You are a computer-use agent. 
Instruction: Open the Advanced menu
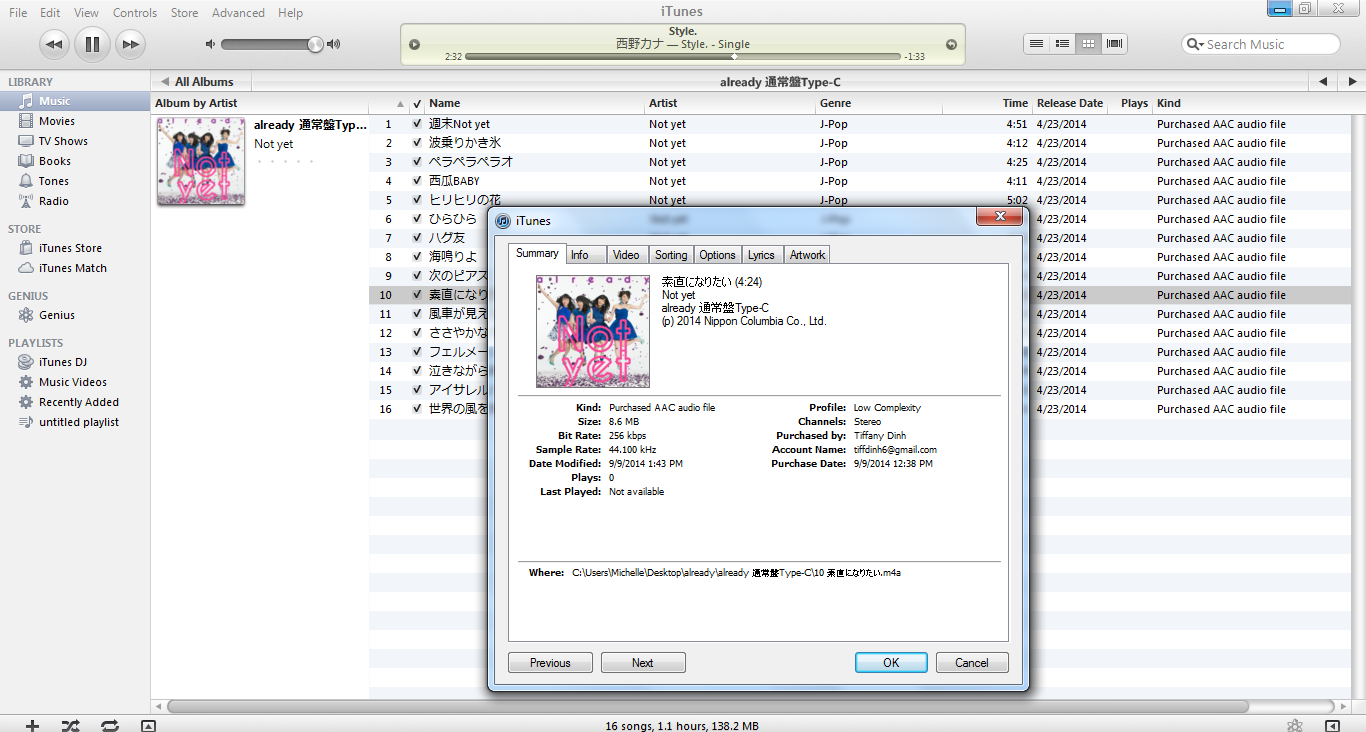pos(238,13)
